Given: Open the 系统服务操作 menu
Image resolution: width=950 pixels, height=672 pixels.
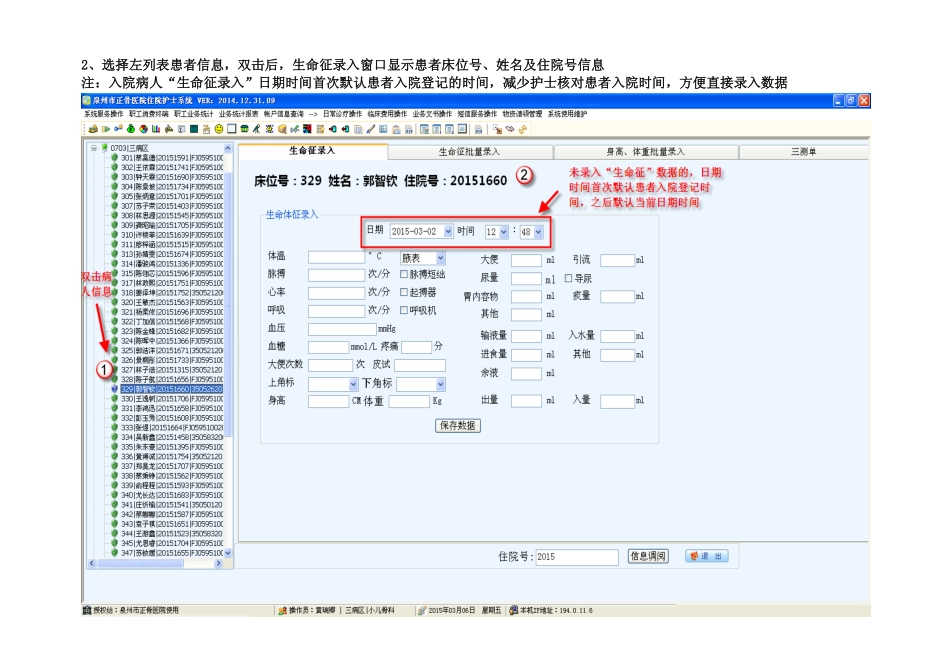Looking at the screenshot, I should click(x=104, y=114).
